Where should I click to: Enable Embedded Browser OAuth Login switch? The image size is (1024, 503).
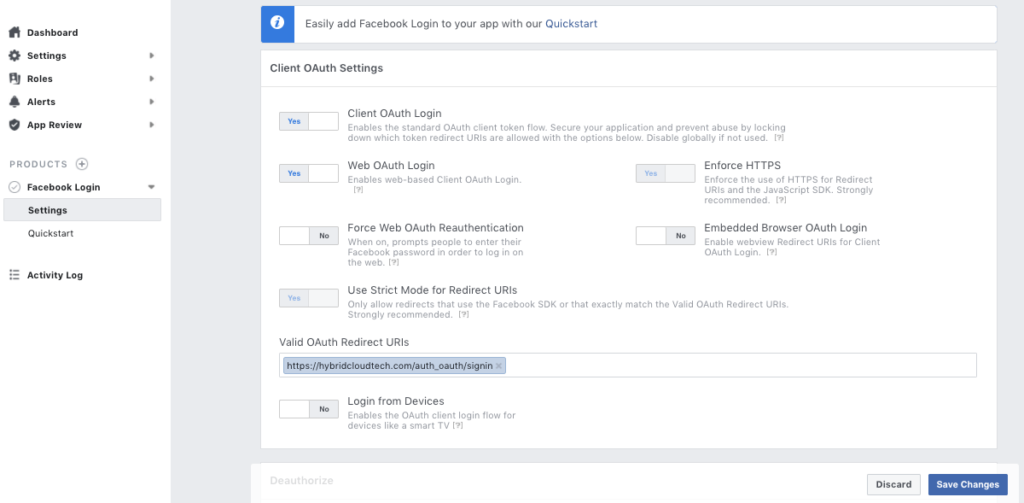click(x=665, y=236)
